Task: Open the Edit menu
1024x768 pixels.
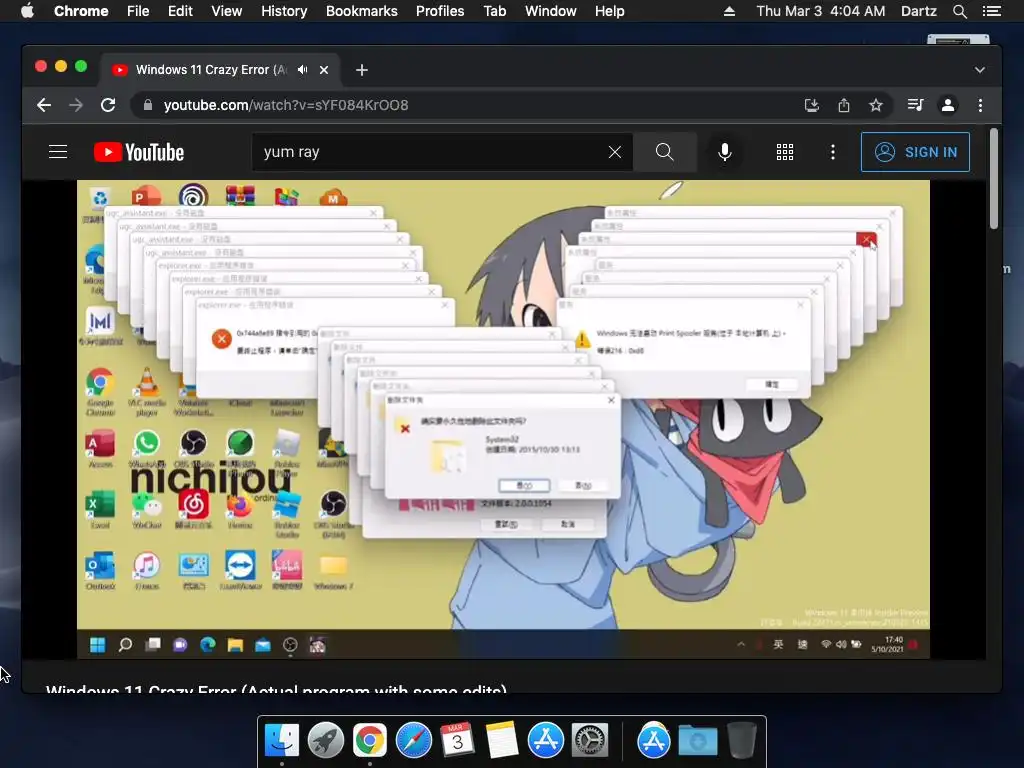Action: coord(180,11)
